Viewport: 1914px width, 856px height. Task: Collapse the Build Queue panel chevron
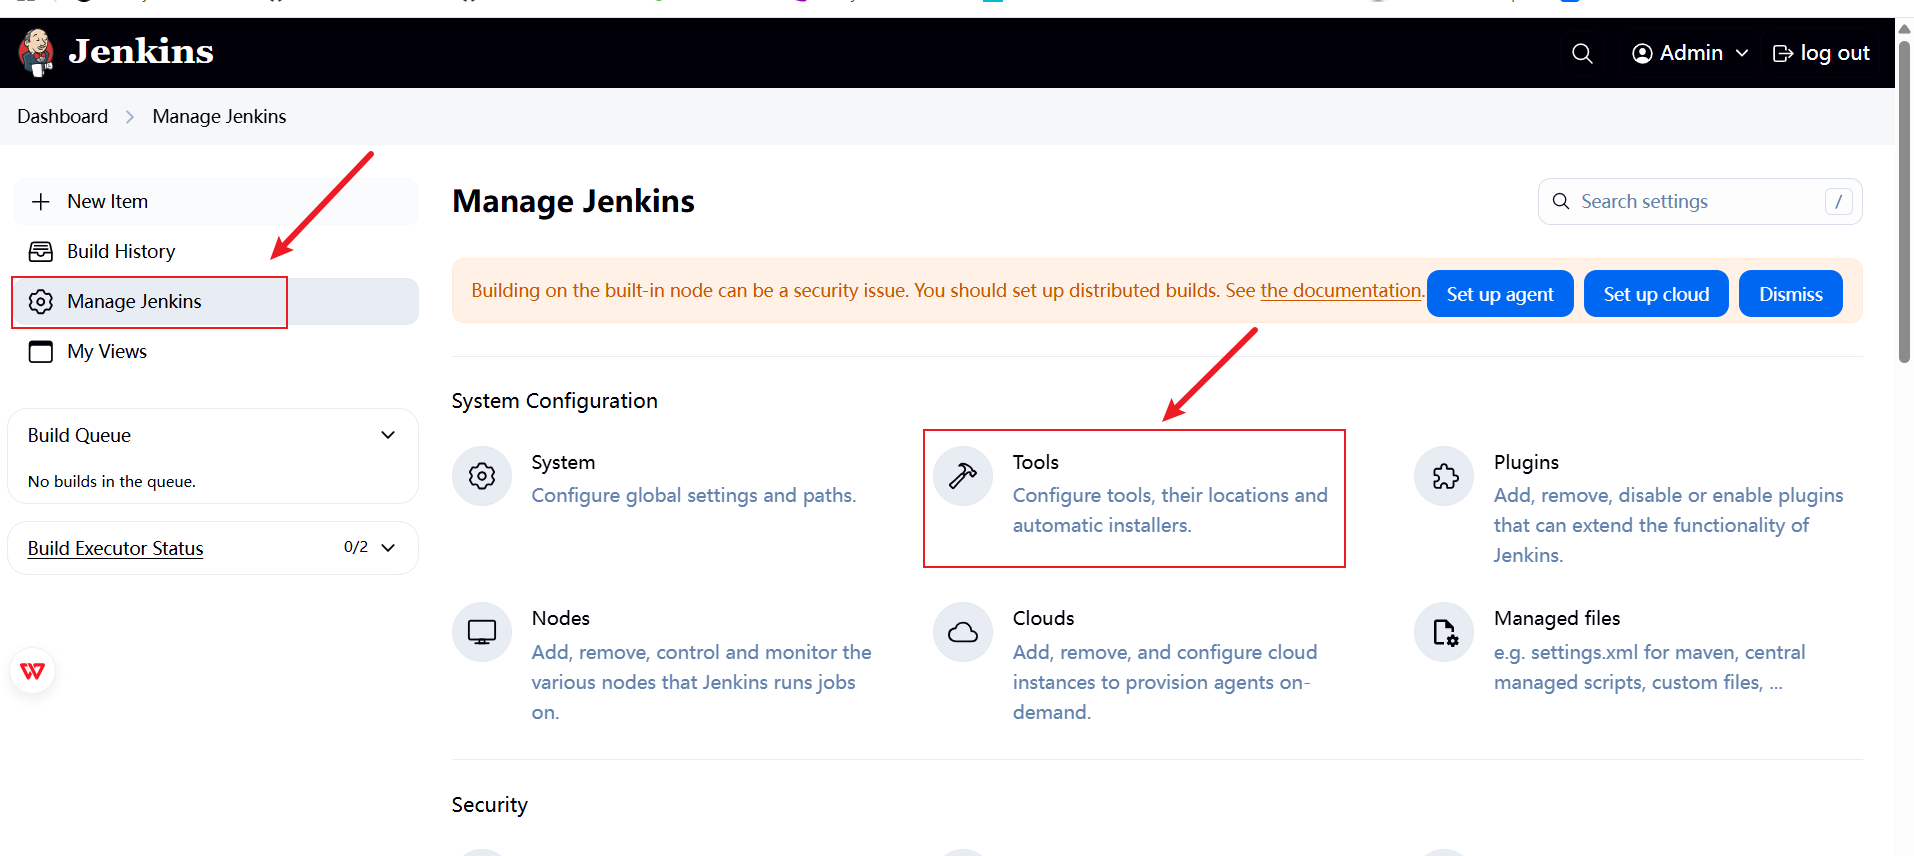[x=388, y=435]
